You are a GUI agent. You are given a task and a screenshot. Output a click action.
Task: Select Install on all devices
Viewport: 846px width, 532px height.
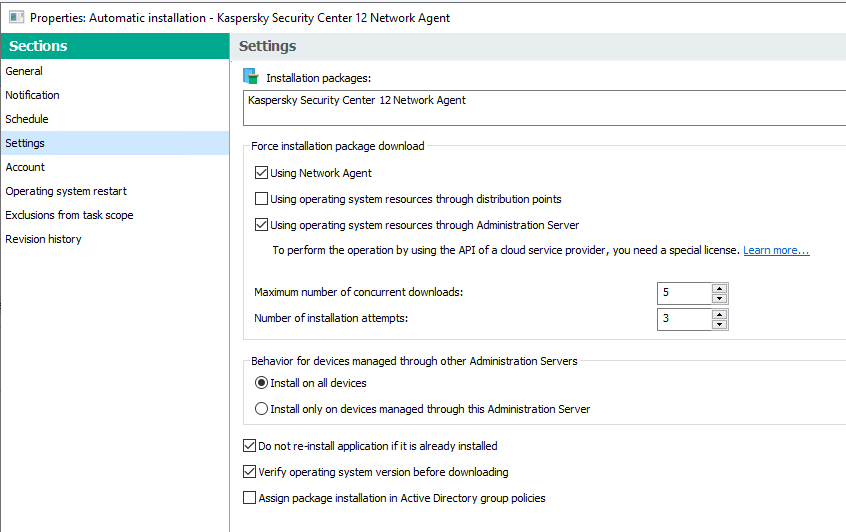tap(262, 383)
